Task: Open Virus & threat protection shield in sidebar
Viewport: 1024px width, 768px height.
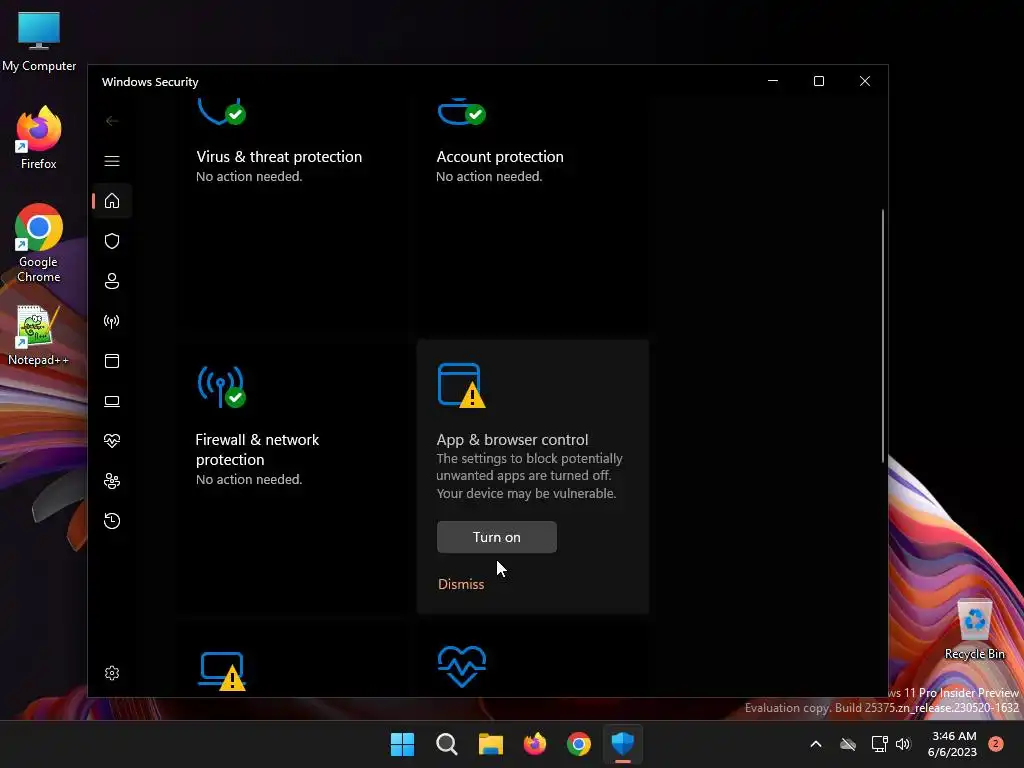Action: click(x=112, y=241)
